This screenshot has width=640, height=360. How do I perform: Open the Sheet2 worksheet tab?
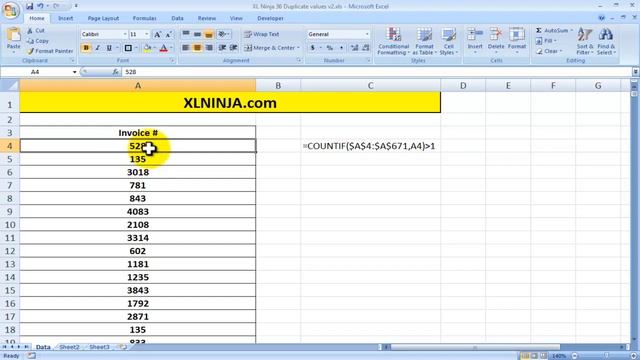(69, 347)
